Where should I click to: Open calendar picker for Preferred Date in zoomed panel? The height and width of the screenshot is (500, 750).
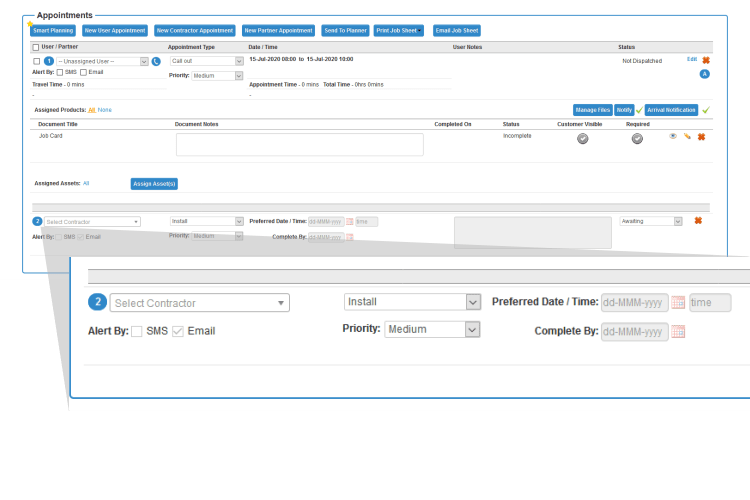click(x=678, y=303)
